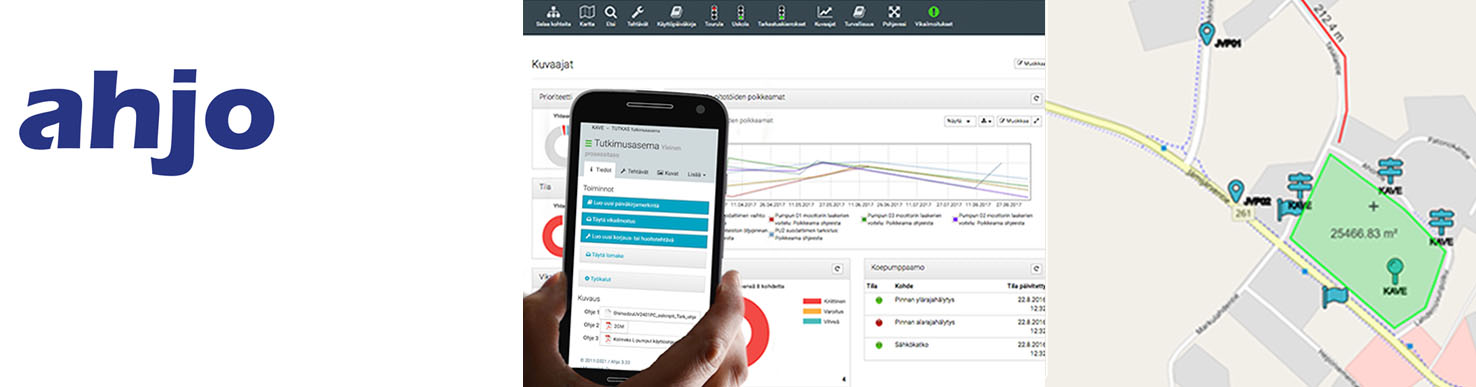Click the red Kriittinen legend swatch
The height and width of the screenshot is (387, 1476).
pos(810,299)
